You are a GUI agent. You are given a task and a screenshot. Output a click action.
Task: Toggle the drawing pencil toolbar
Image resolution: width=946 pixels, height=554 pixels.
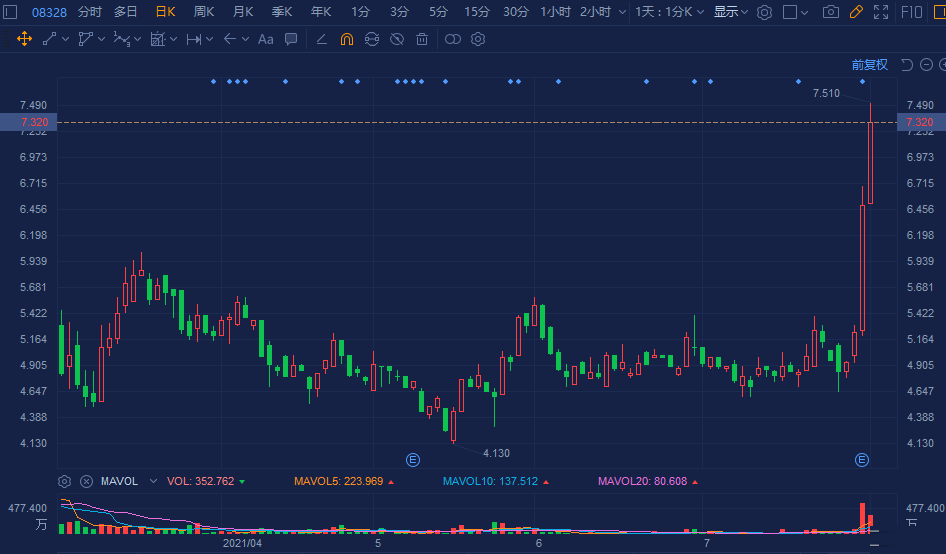856,12
